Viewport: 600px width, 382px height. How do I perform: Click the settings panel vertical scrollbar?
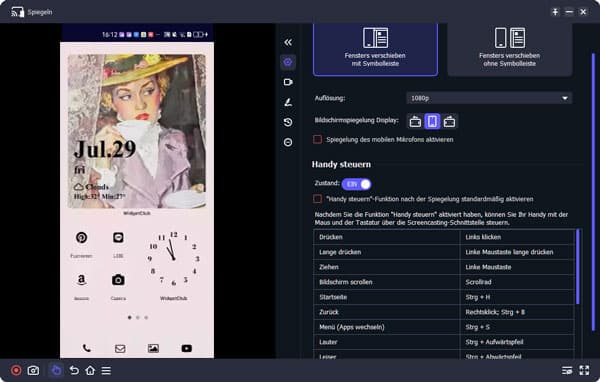tap(593, 191)
